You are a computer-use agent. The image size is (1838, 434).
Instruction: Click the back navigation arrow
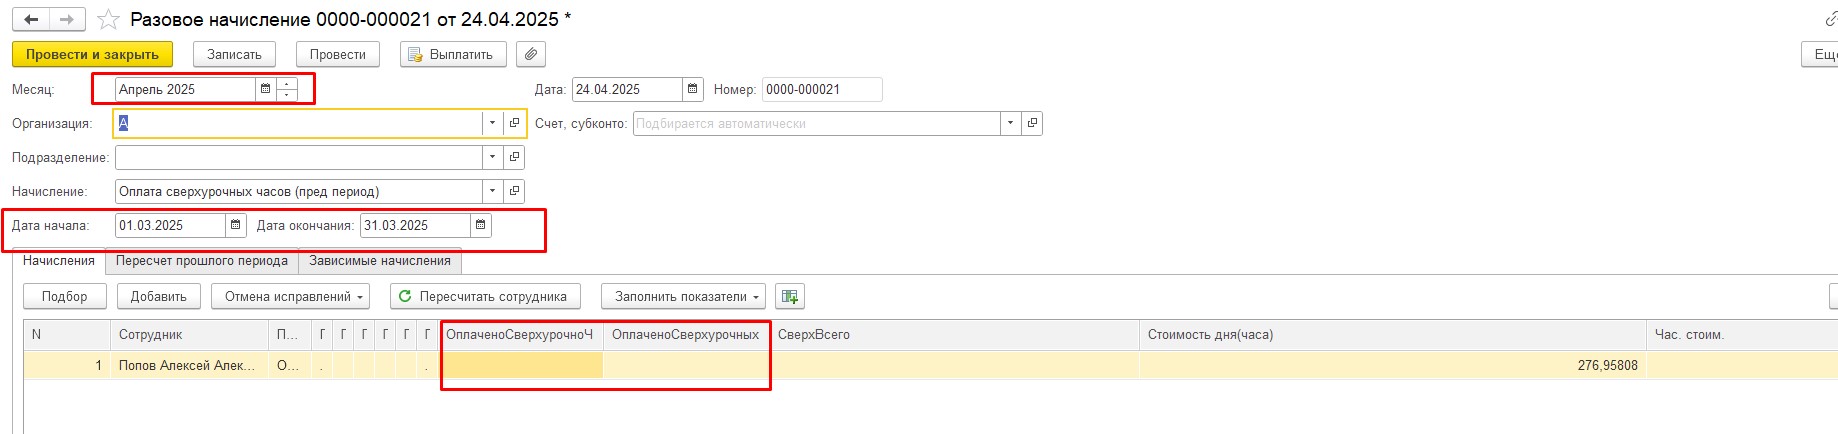coord(32,20)
